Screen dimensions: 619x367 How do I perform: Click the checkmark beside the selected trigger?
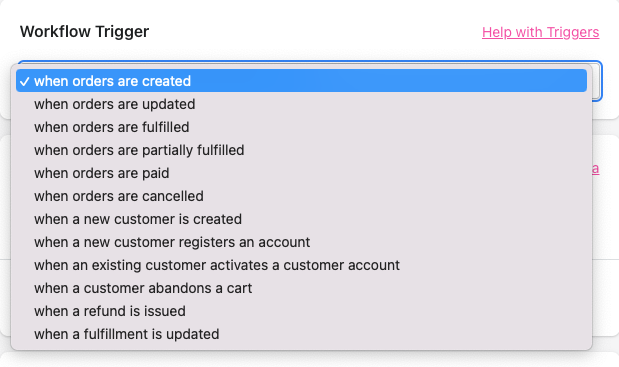(x=24, y=81)
